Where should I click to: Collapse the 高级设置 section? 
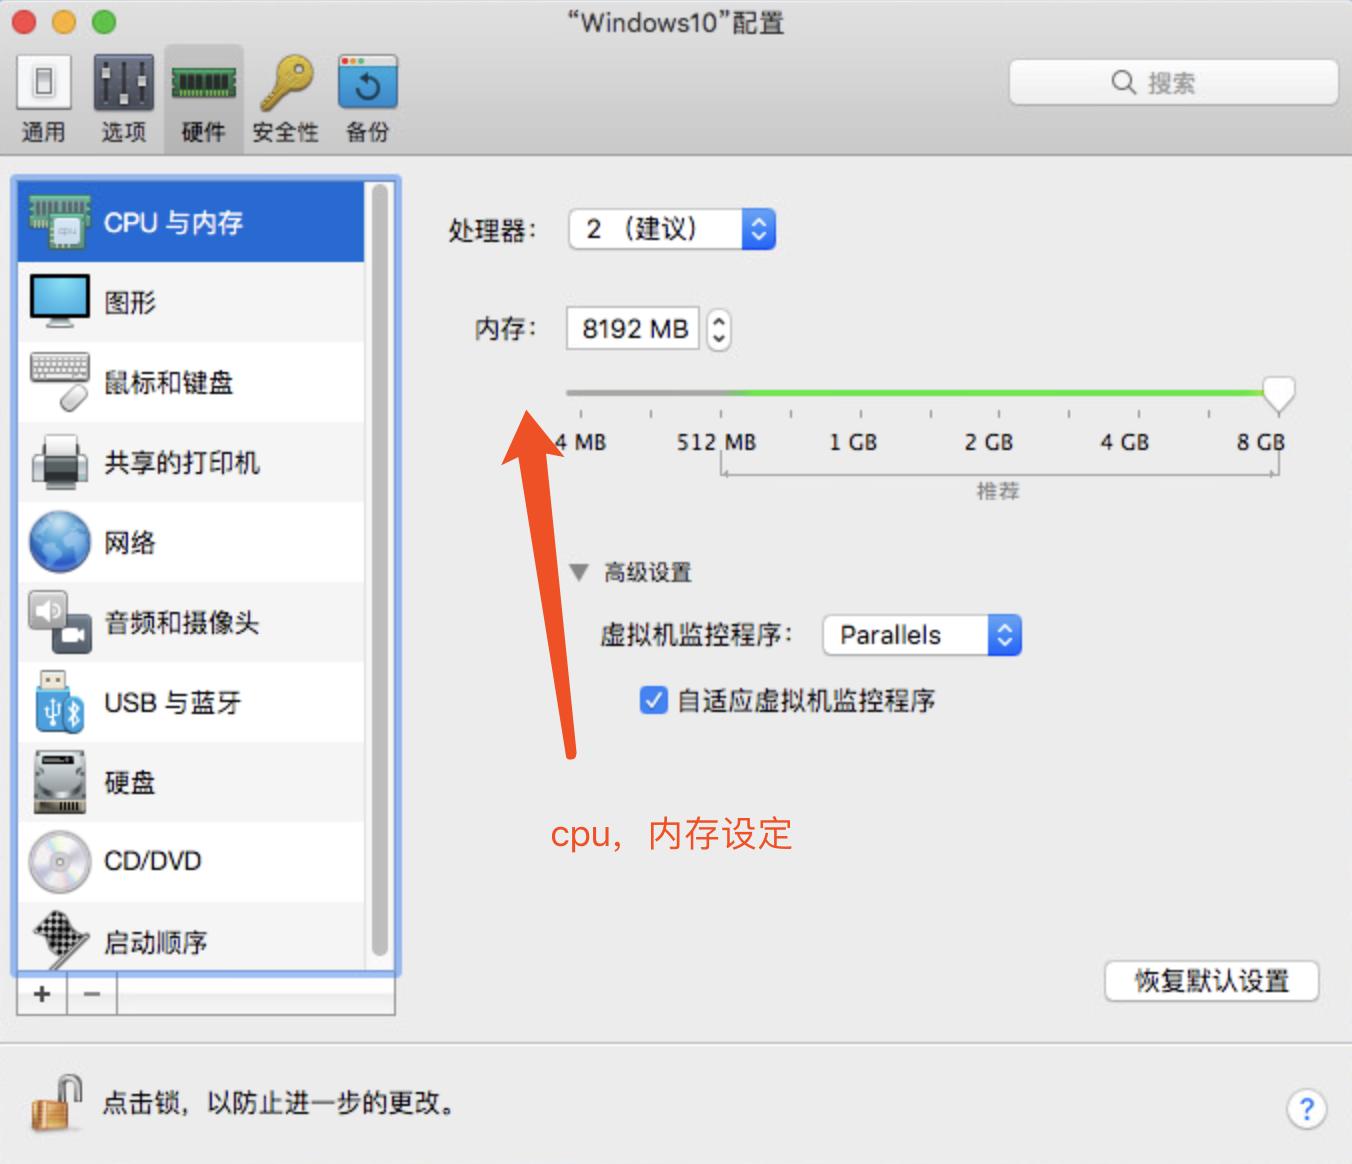click(x=580, y=572)
